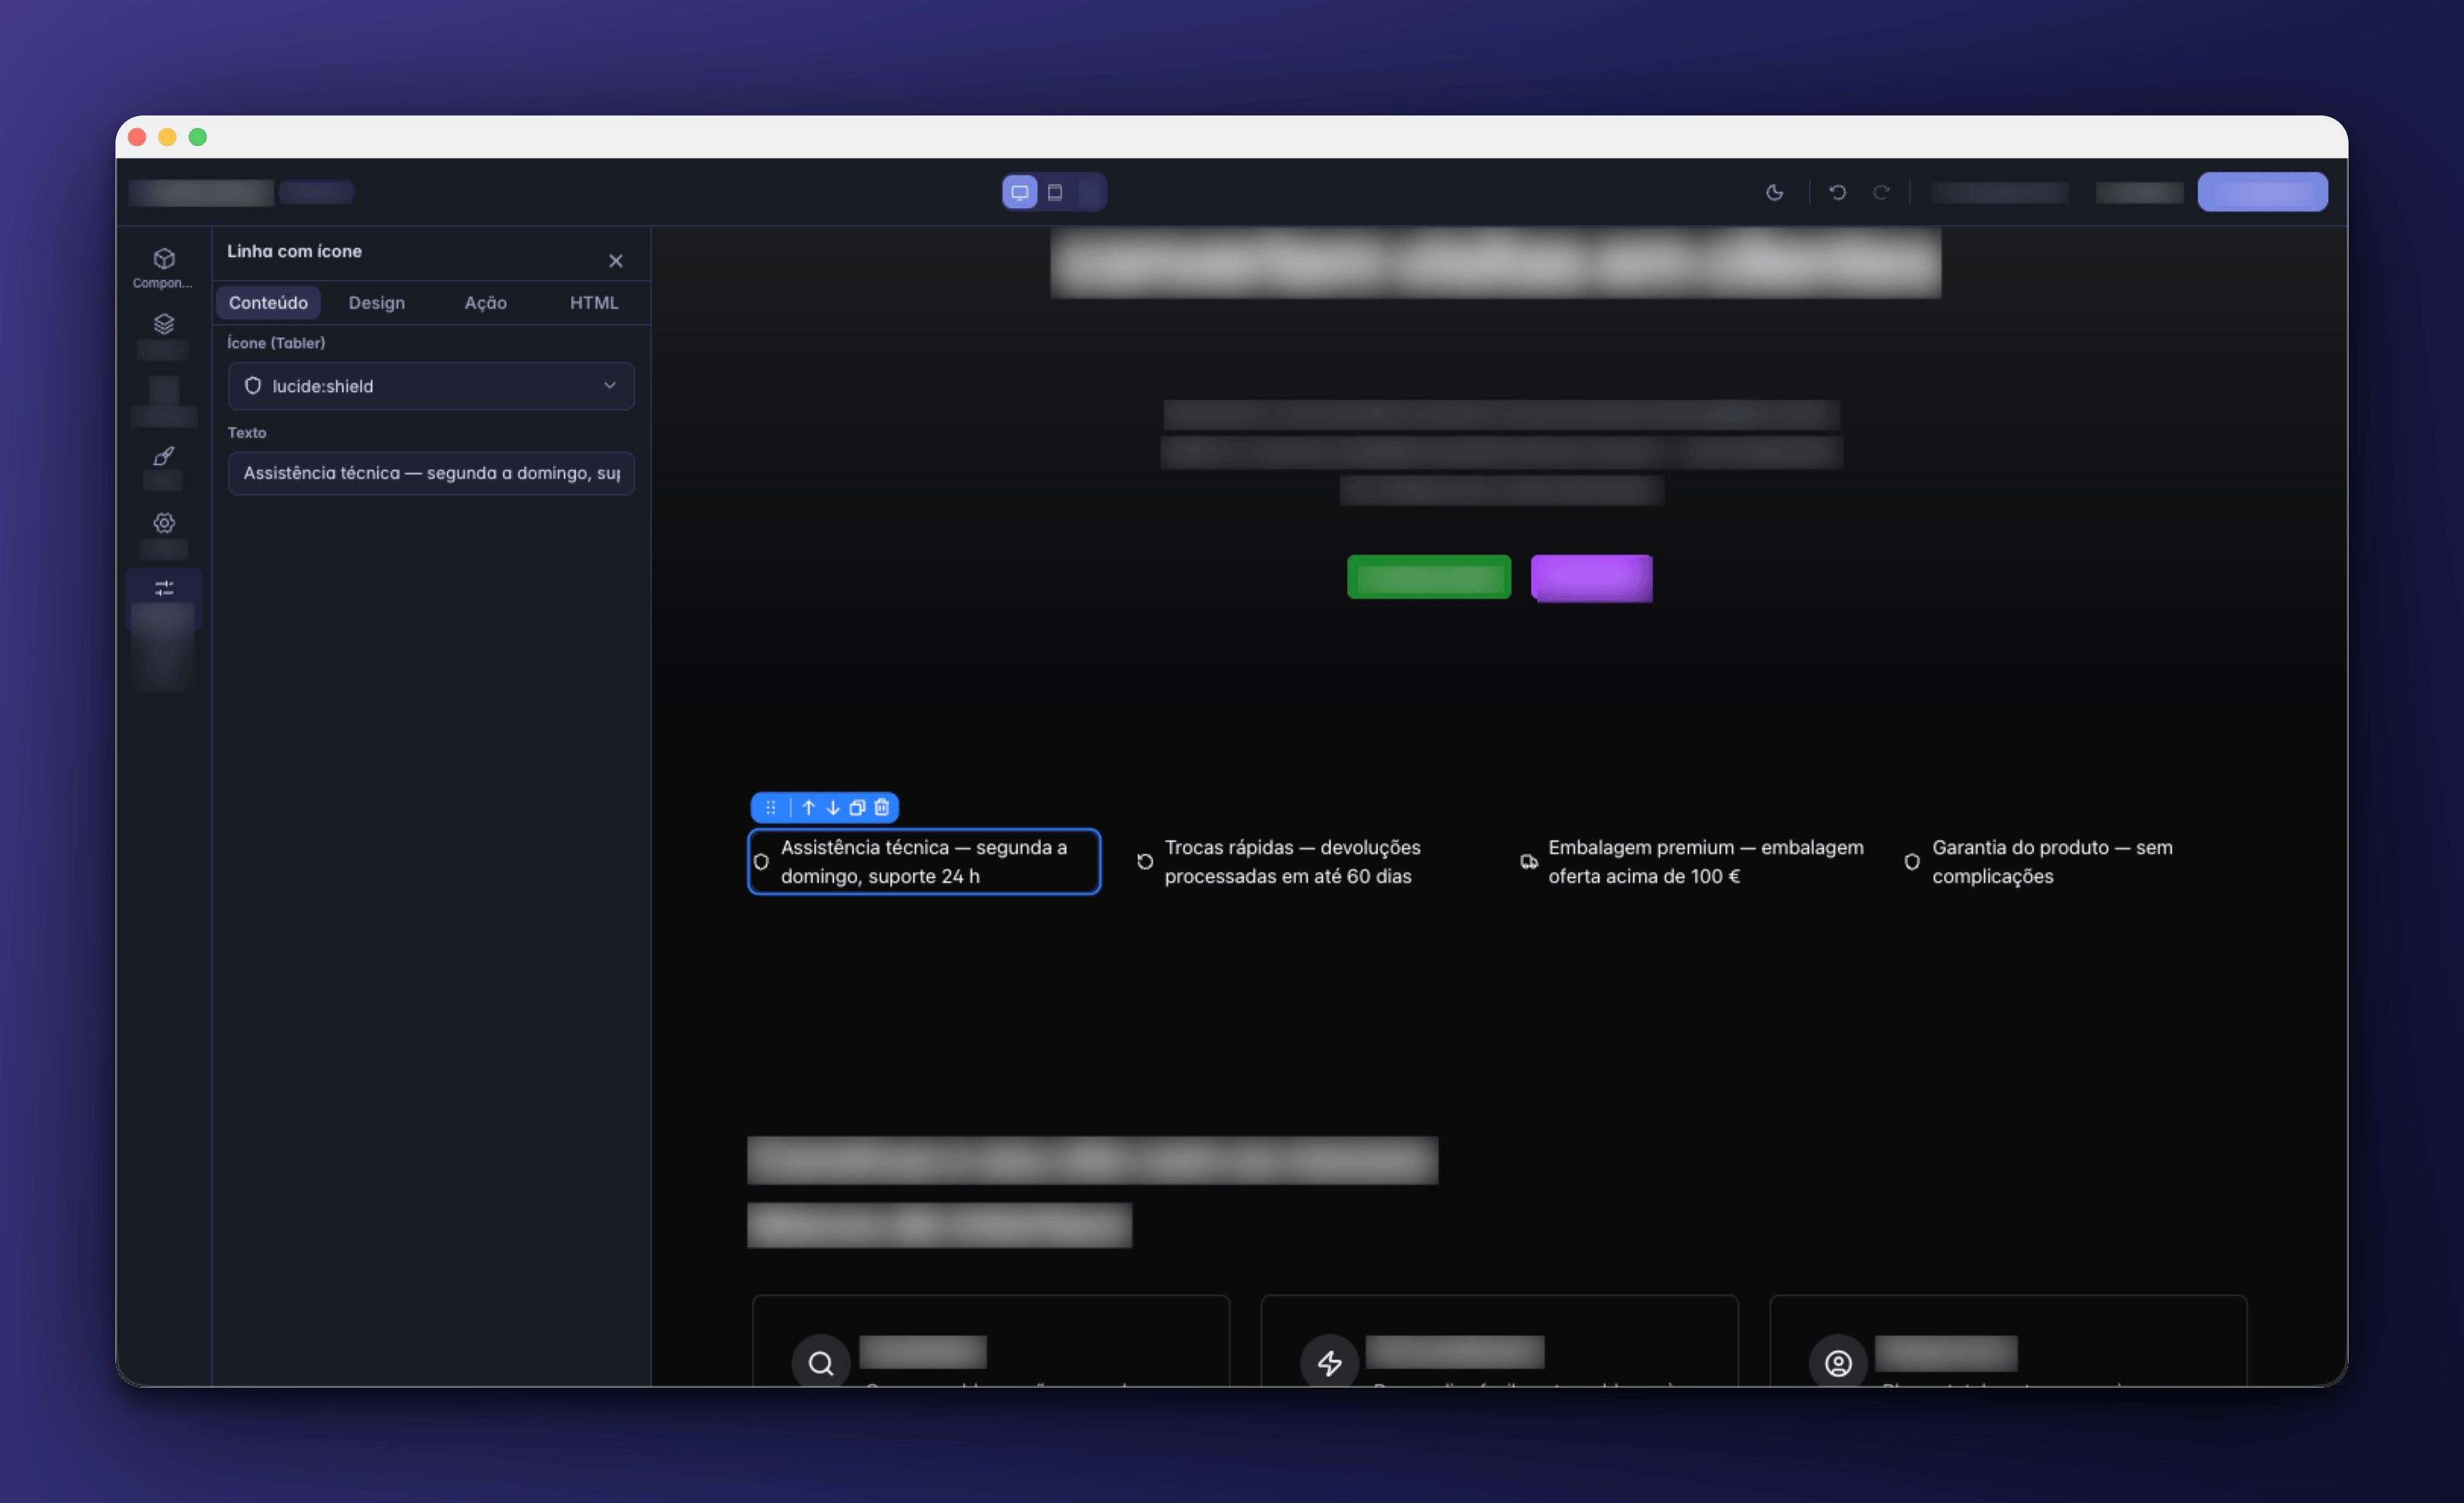Screen dimensions: 2464x1503
Task: Click the shield icon beside 'Garantia do produto'
Action: point(1912,862)
